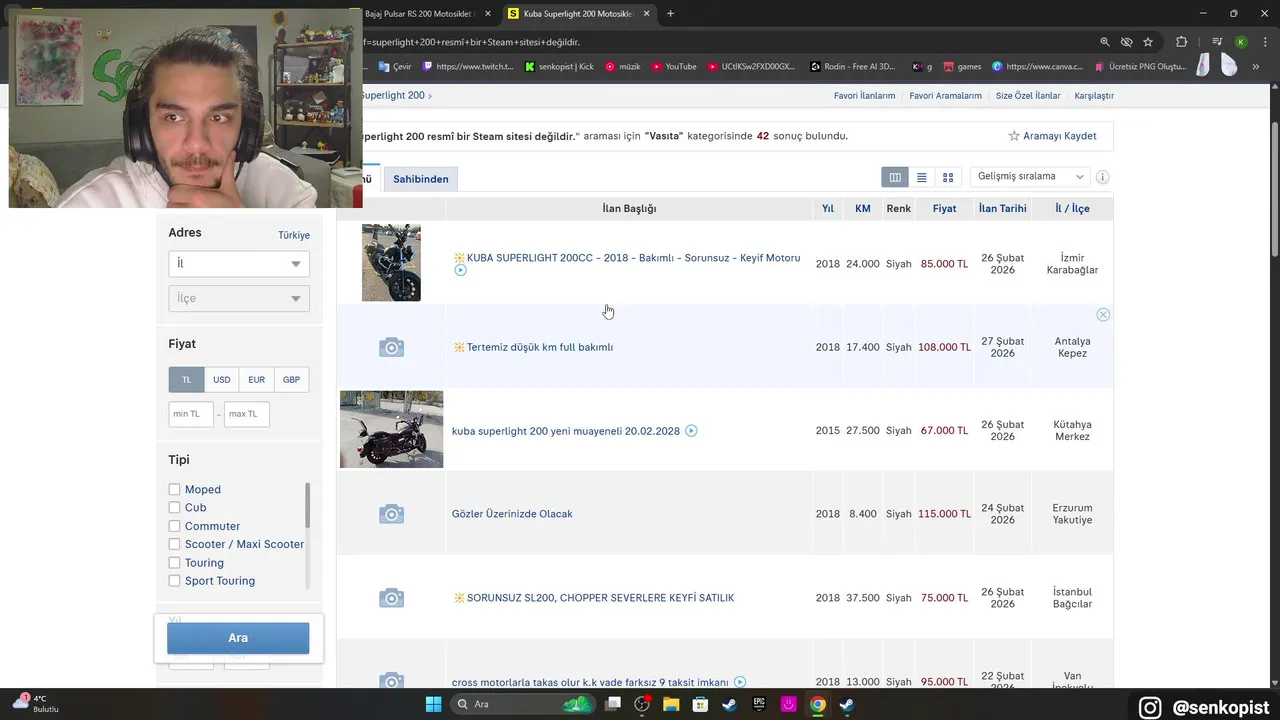The image size is (1280, 720).
Task: Sort listings by İlan Tarihi column
Action: coord(1002,209)
